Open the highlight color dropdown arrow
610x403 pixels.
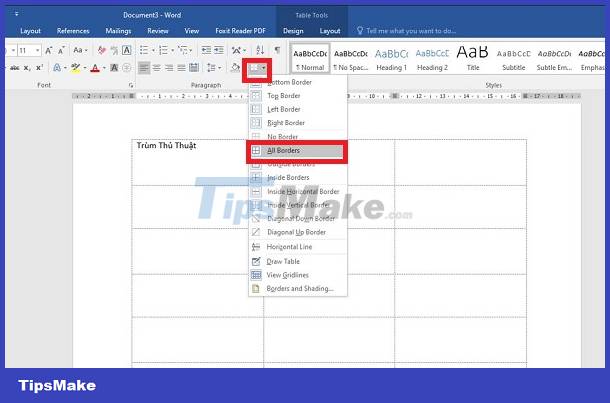pos(85,68)
